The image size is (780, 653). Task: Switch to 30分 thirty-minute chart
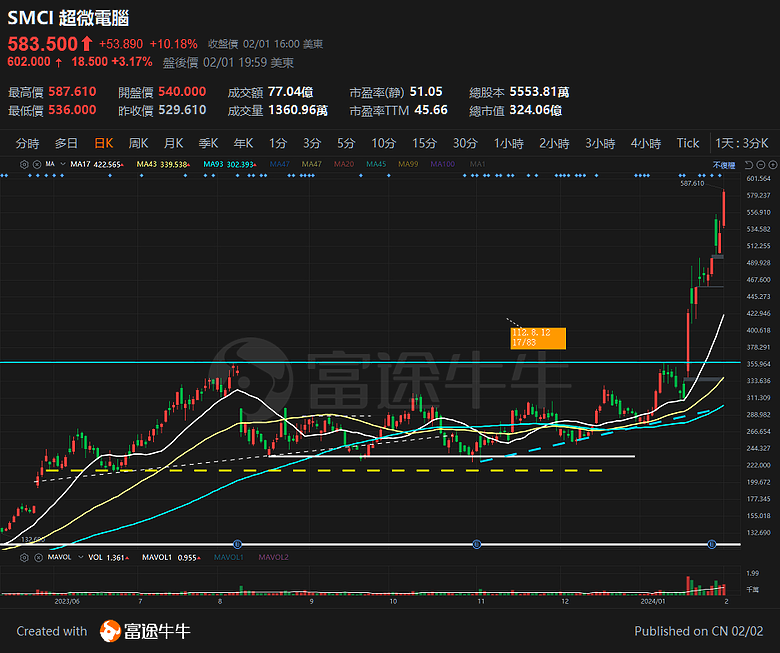click(x=465, y=144)
